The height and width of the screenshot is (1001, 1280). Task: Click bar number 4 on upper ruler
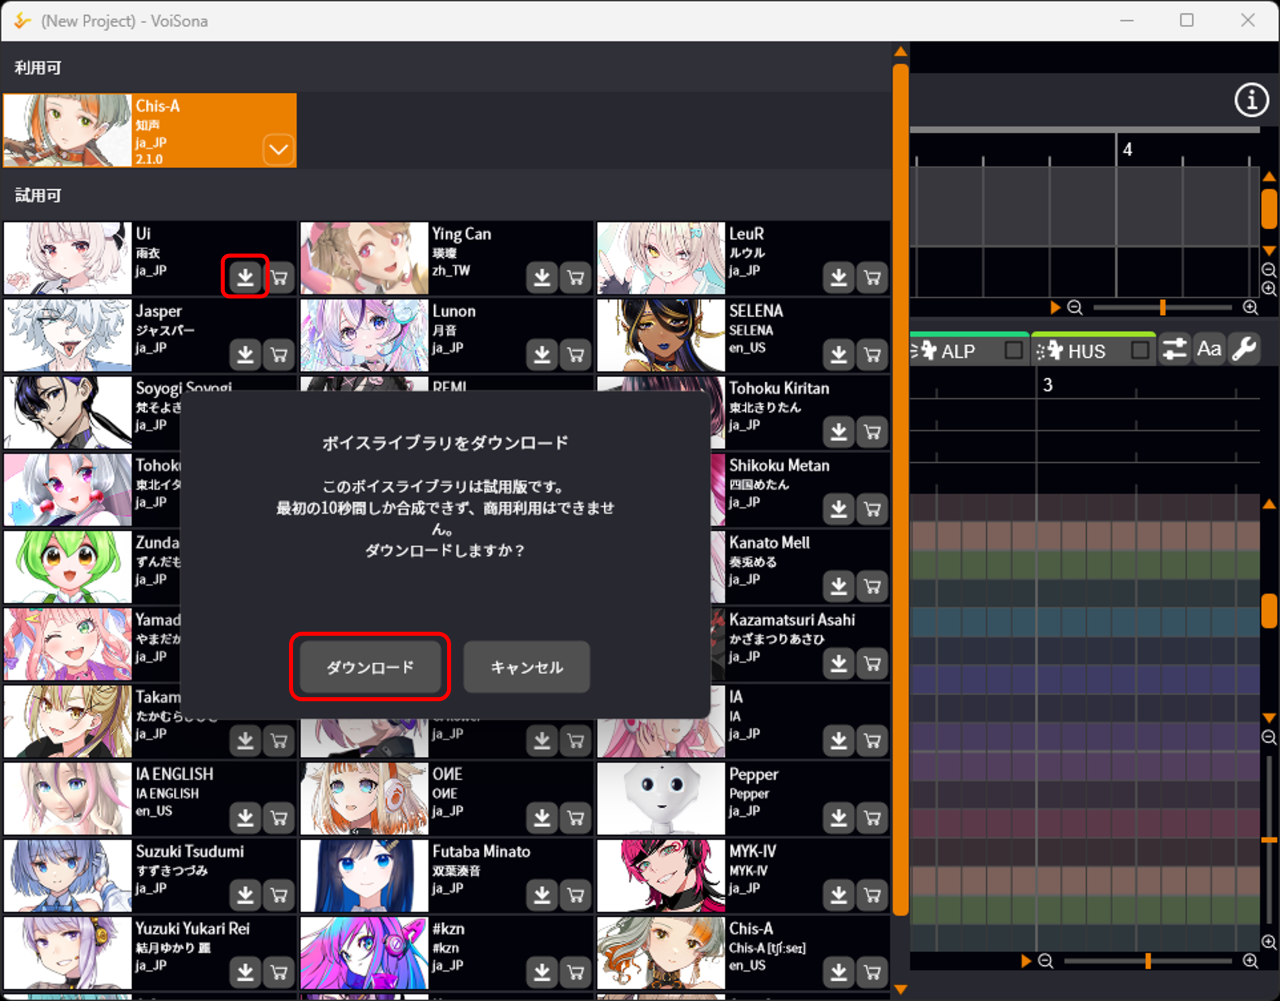pos(1128,149)
